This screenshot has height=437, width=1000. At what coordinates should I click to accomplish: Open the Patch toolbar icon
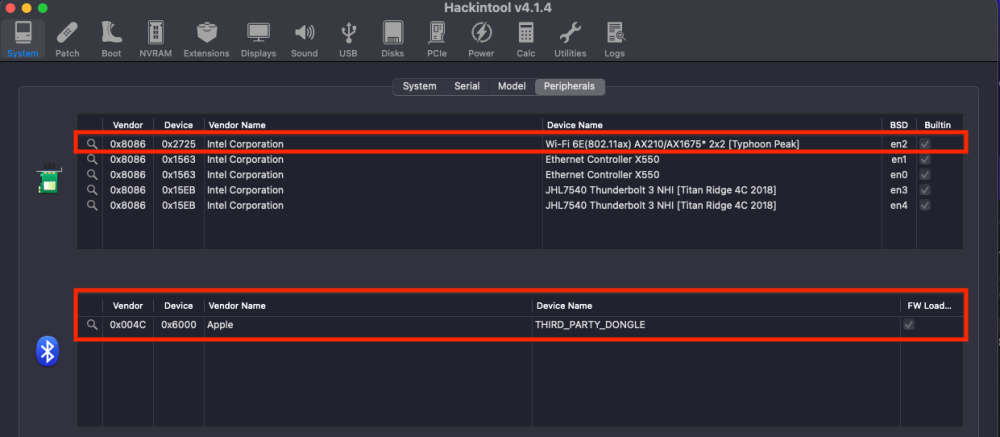pyautogui.click(x=67, y=40)
